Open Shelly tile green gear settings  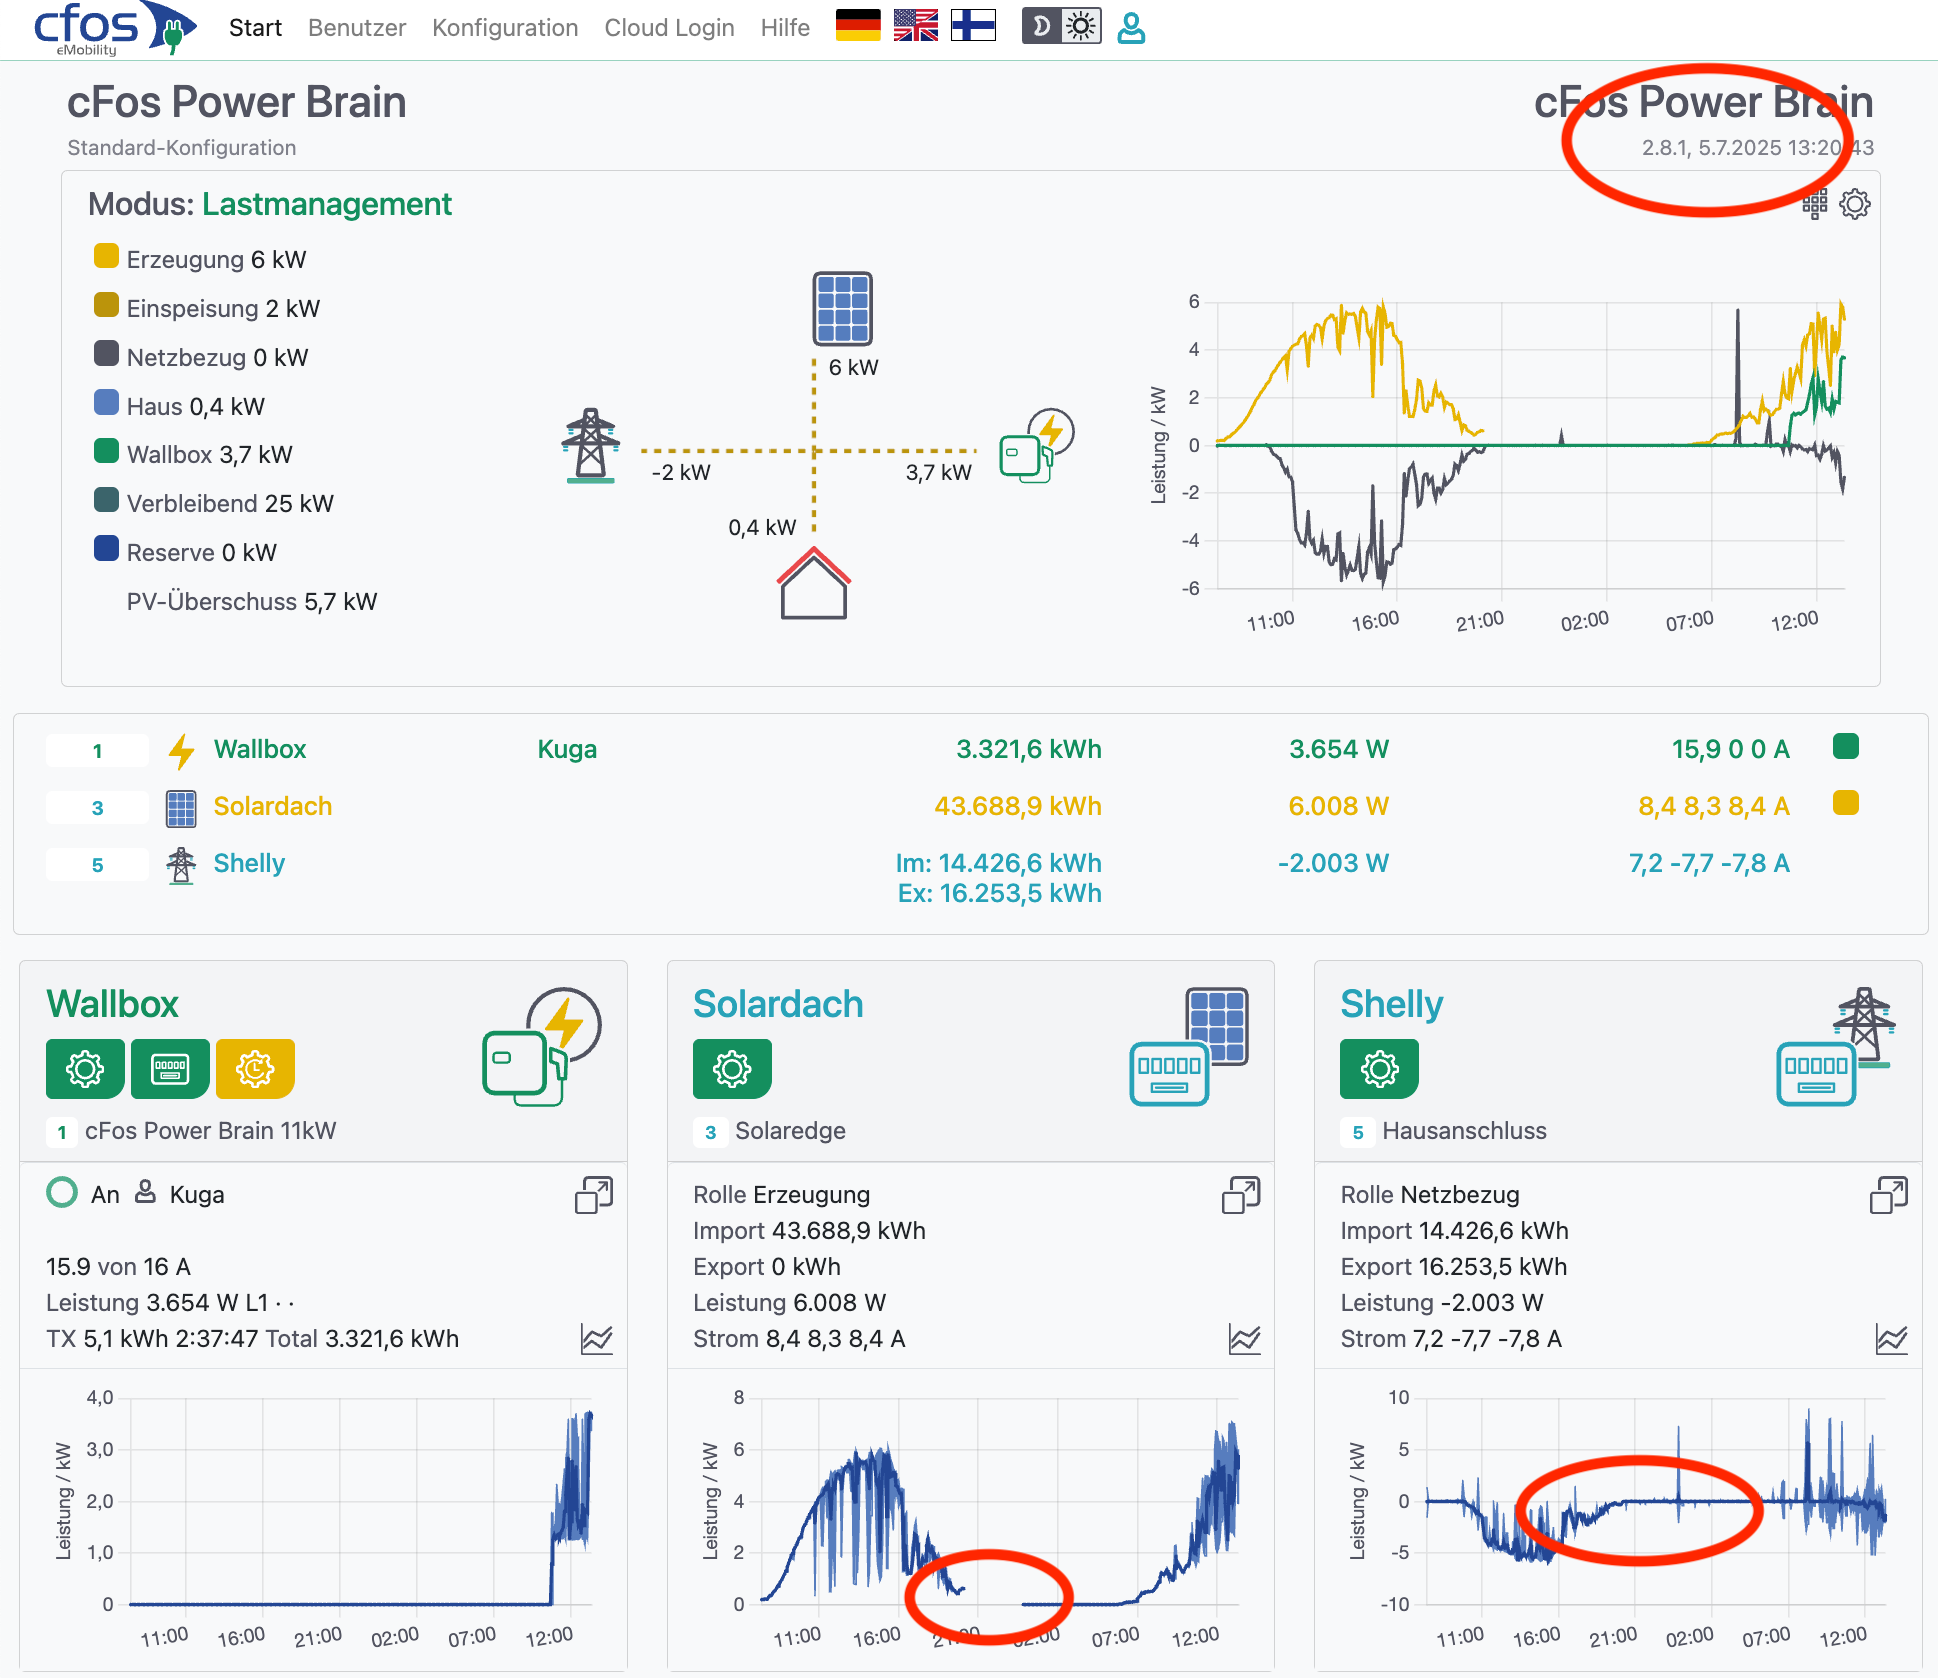pyautogui.click(x=1379, y=1069)
